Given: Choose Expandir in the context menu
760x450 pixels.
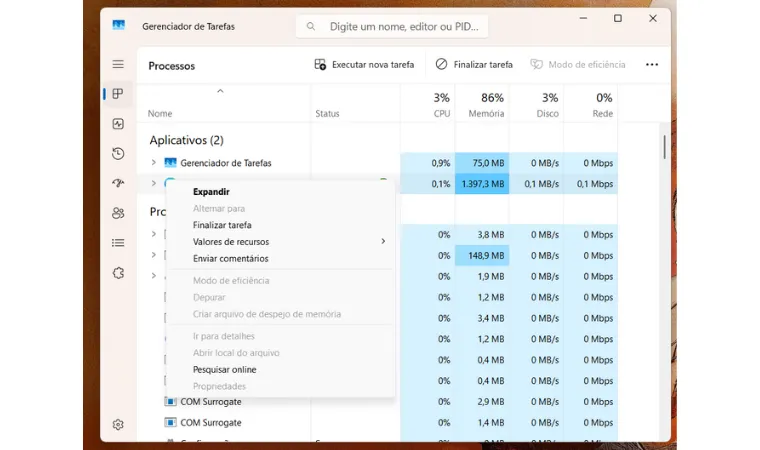Looking at the screenshot, I should (211, 192).
